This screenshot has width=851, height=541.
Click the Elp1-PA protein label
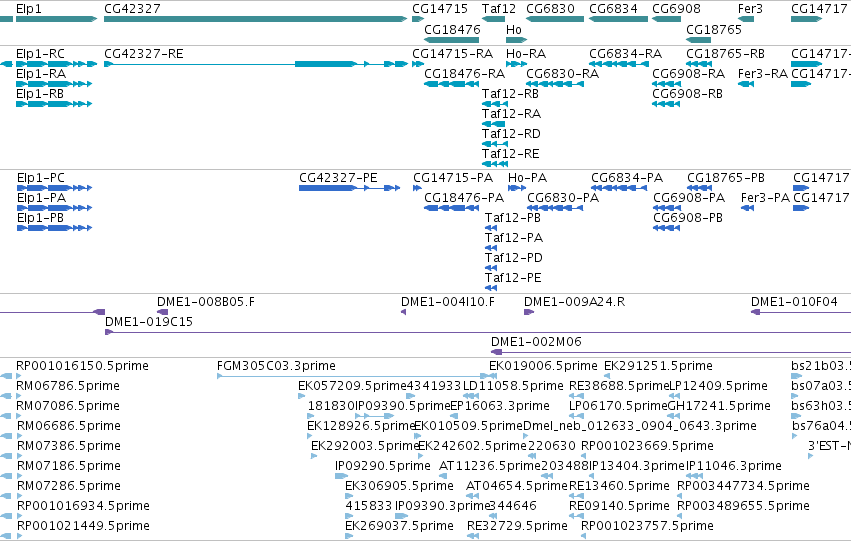41,198
